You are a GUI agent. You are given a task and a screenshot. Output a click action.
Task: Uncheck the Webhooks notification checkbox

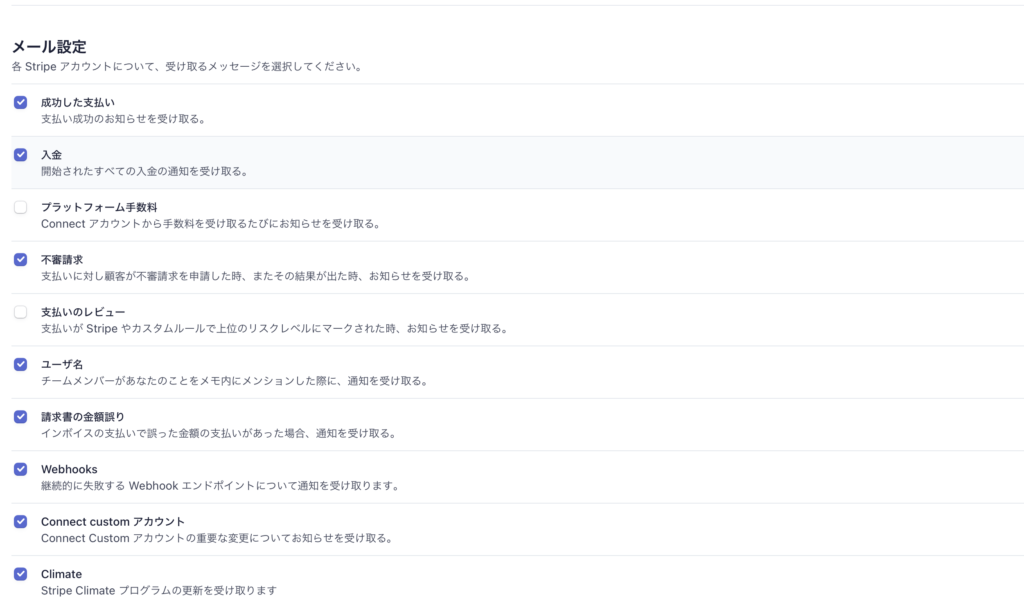[x=20, y=469]
